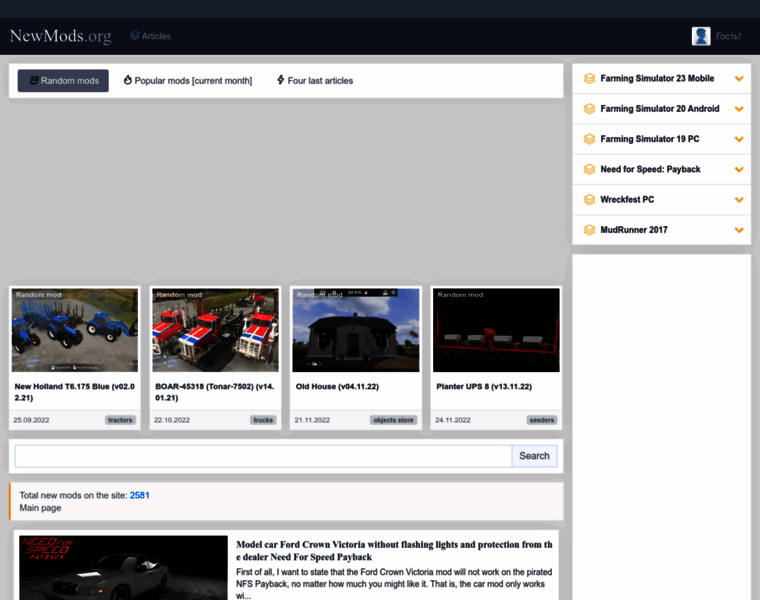
Task: Click the lightning icon beside Four last articles
Action: (281, 80)
